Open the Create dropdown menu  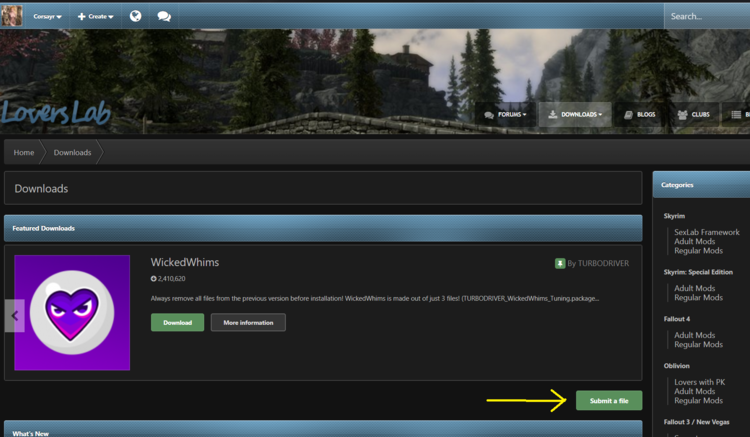96,17
